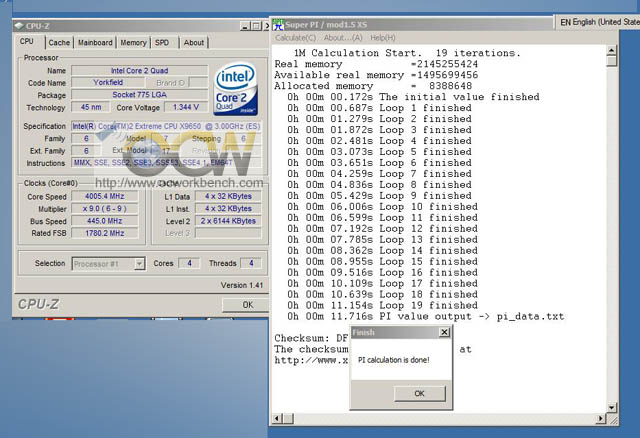Viewport: 640px width, 438px height.
Task: Open the About tab in CPU-Z
Action: [193, 42]
